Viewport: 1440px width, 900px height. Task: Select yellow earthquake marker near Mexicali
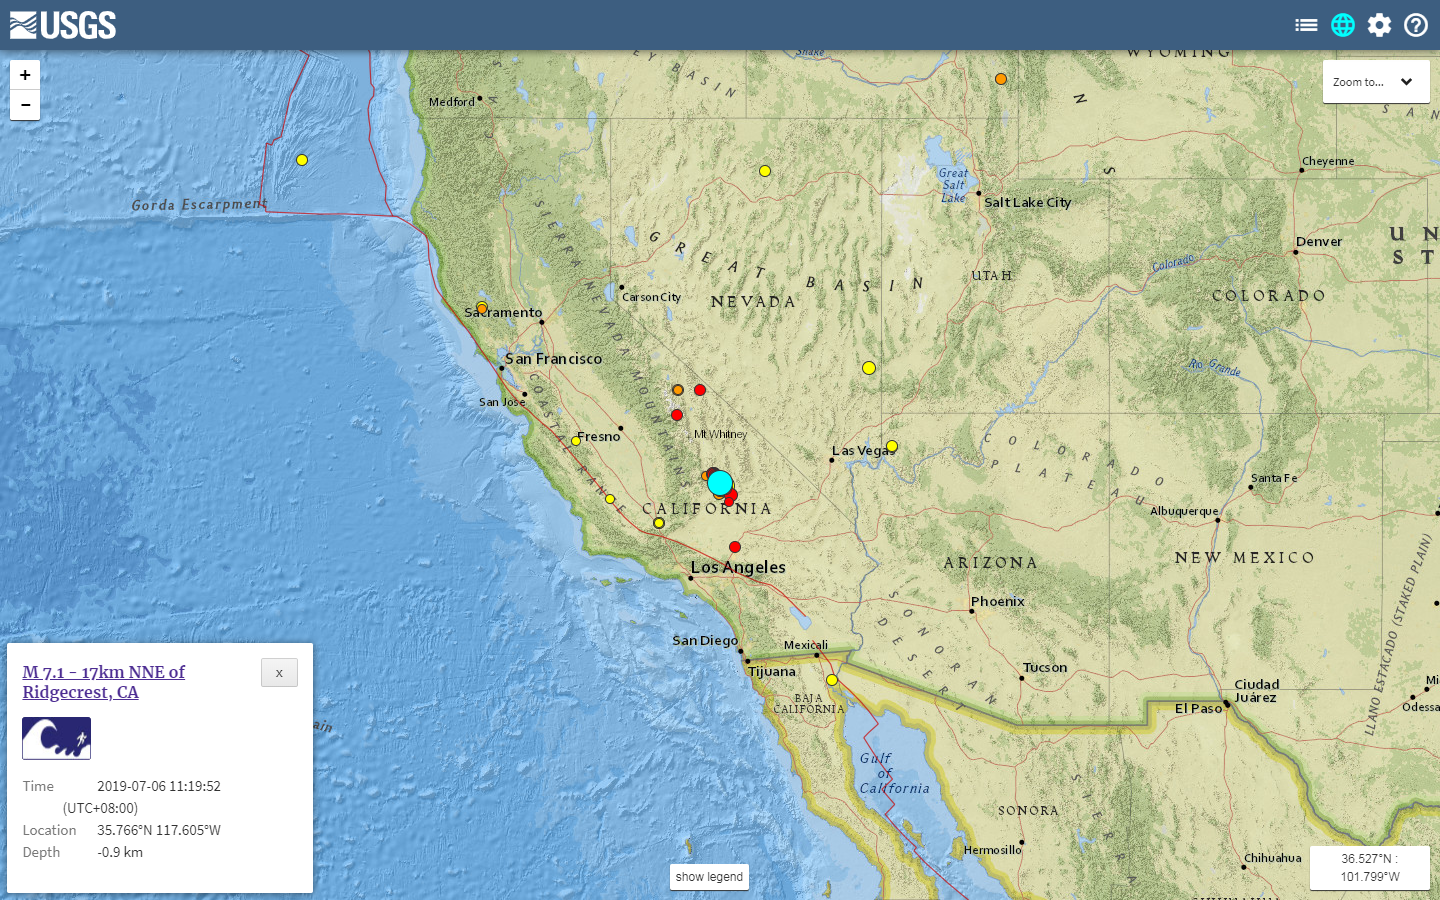(x=832, y=680)
